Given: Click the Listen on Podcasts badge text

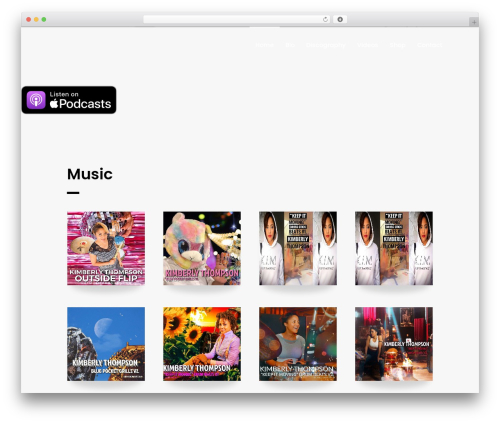Looking at the screenshot, I should [80, 100].
